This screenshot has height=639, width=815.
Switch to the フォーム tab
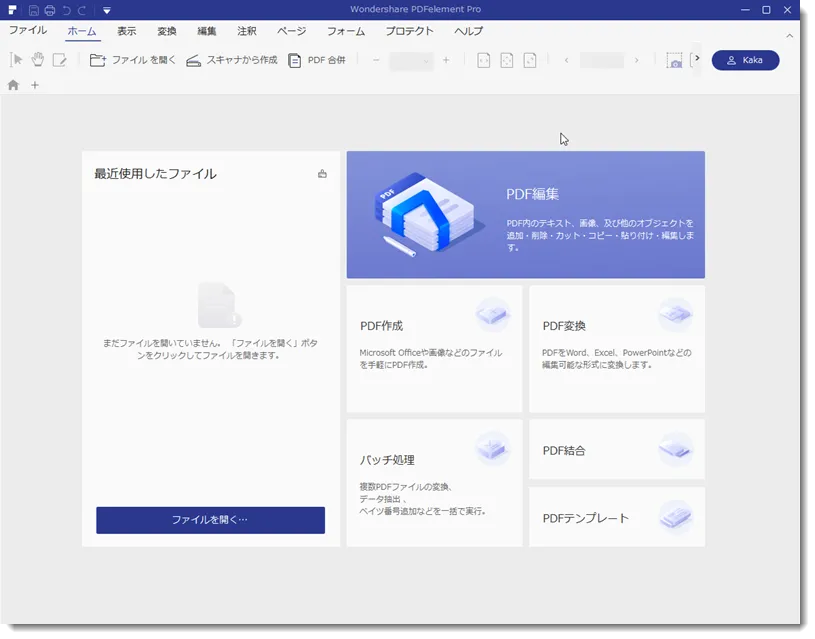pyautogui.click(x=346, y=31)
